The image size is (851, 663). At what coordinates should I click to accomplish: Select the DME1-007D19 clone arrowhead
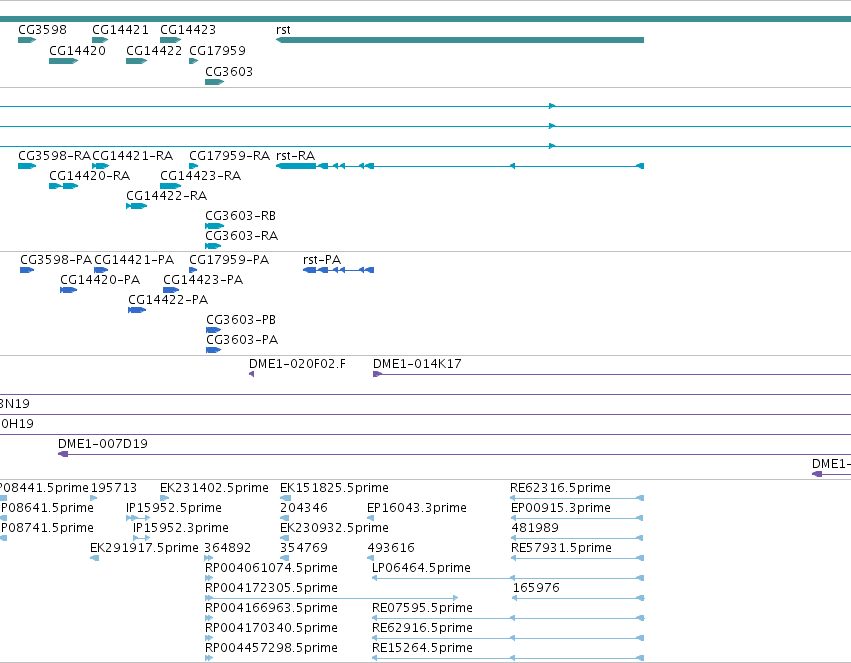tap(63, 454)
